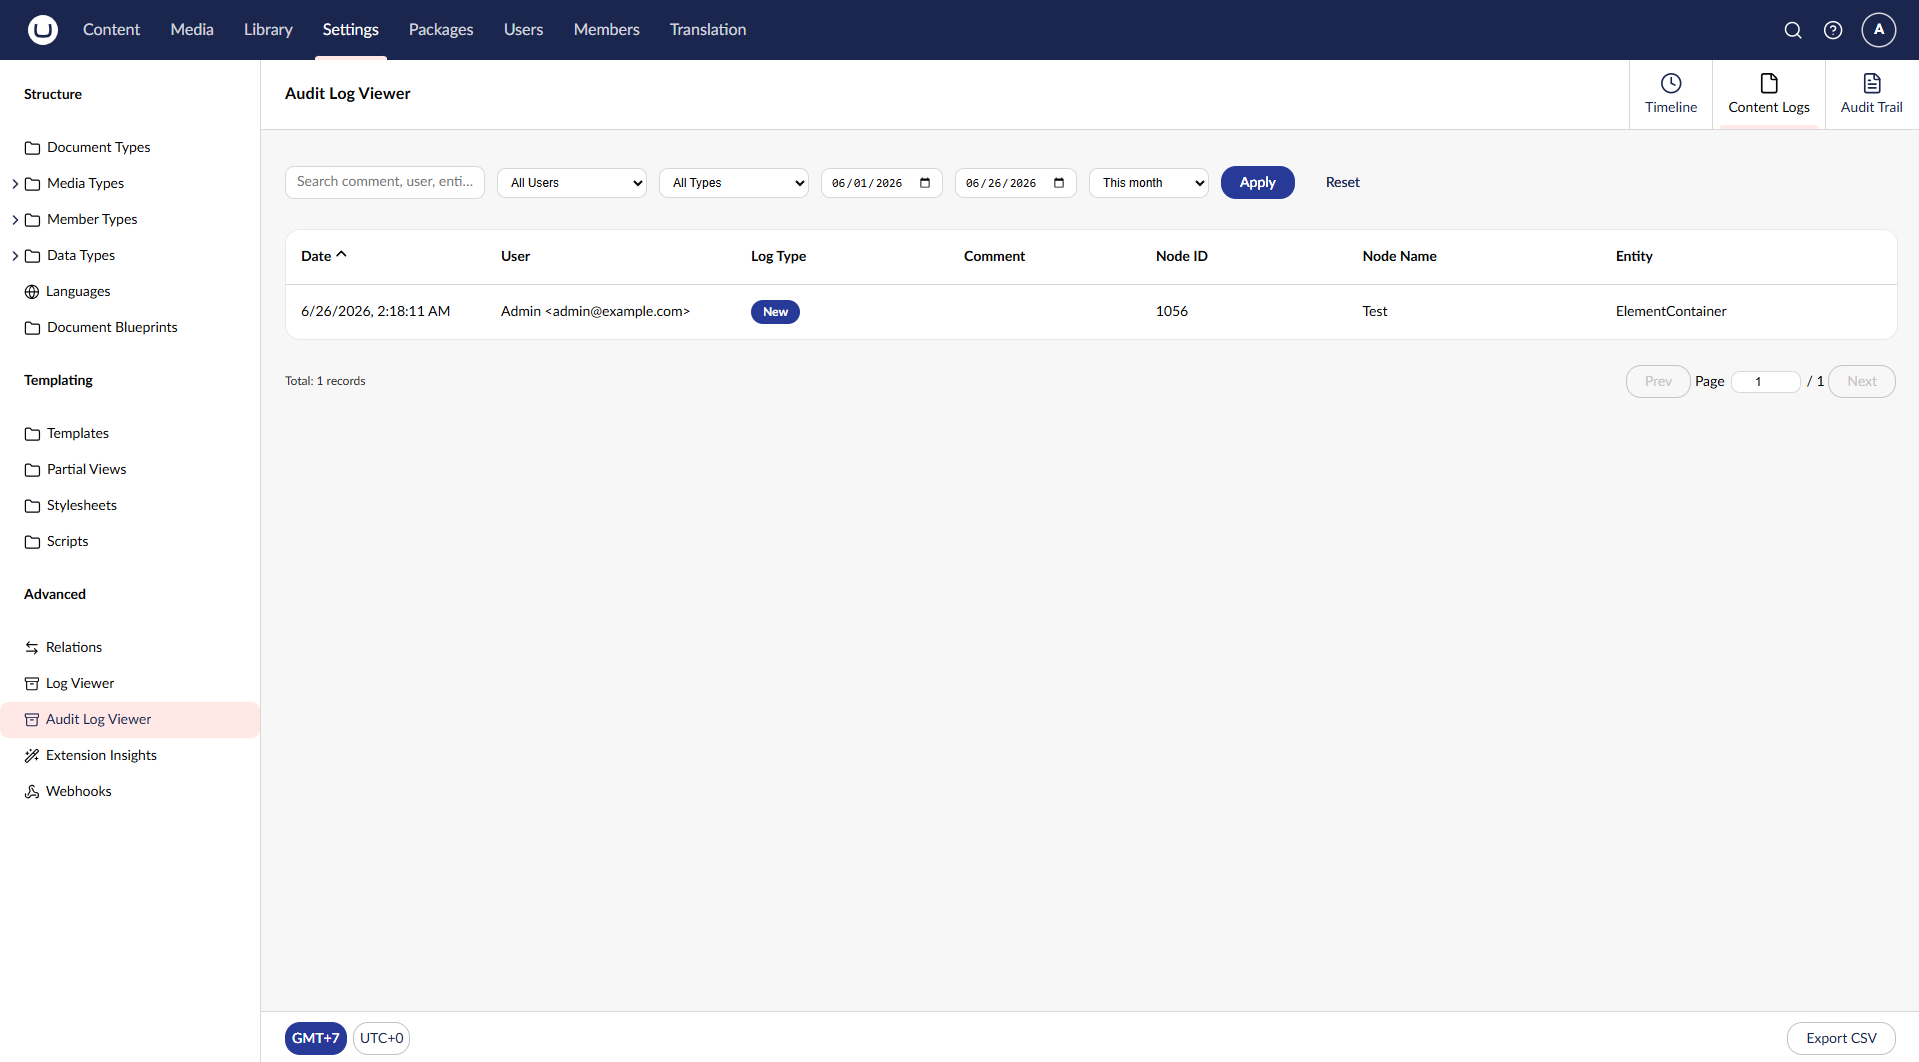Open the Settings section

pyautogui.click(x=350, y=30)
